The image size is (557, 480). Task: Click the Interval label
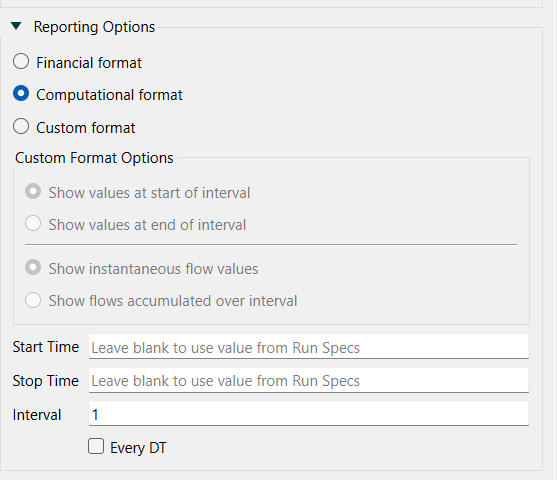(x=37, y=415)
